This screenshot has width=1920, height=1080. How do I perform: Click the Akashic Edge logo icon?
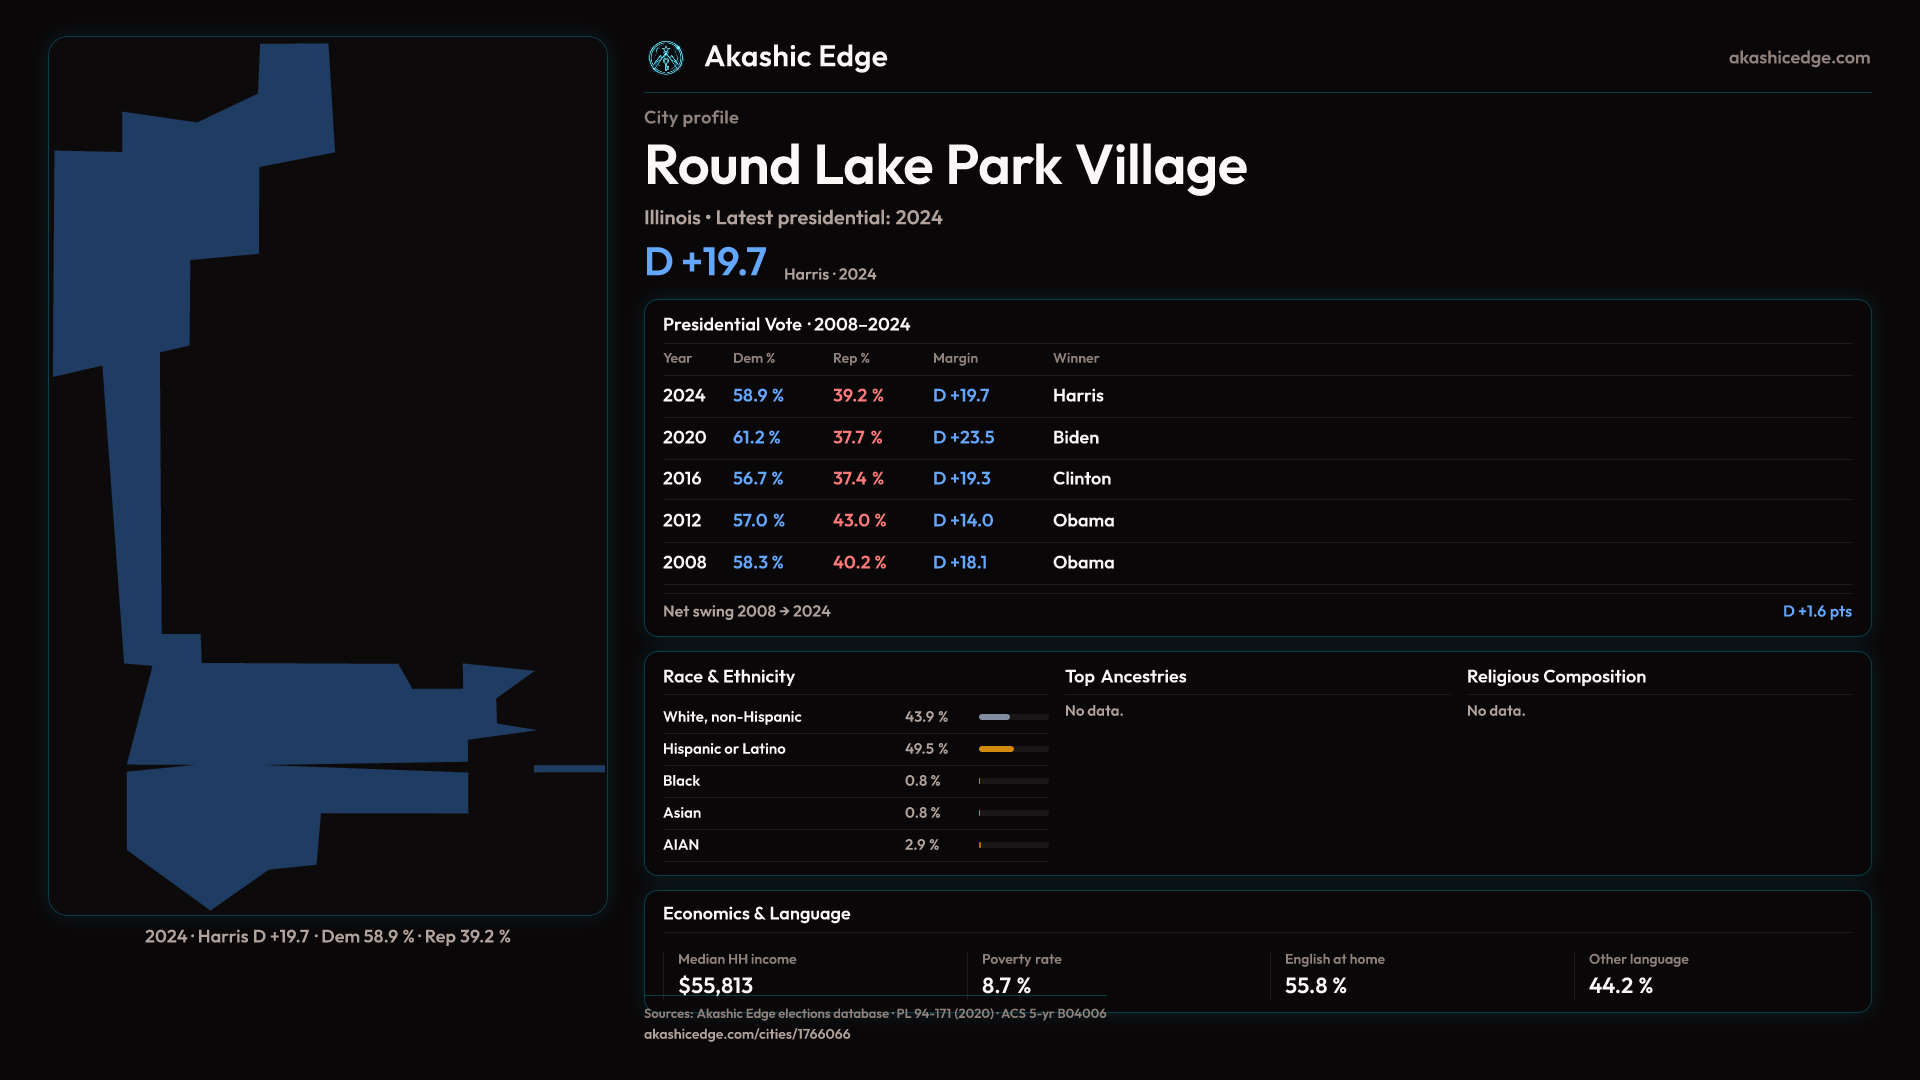pyautogui.click(x=666, y=58)
